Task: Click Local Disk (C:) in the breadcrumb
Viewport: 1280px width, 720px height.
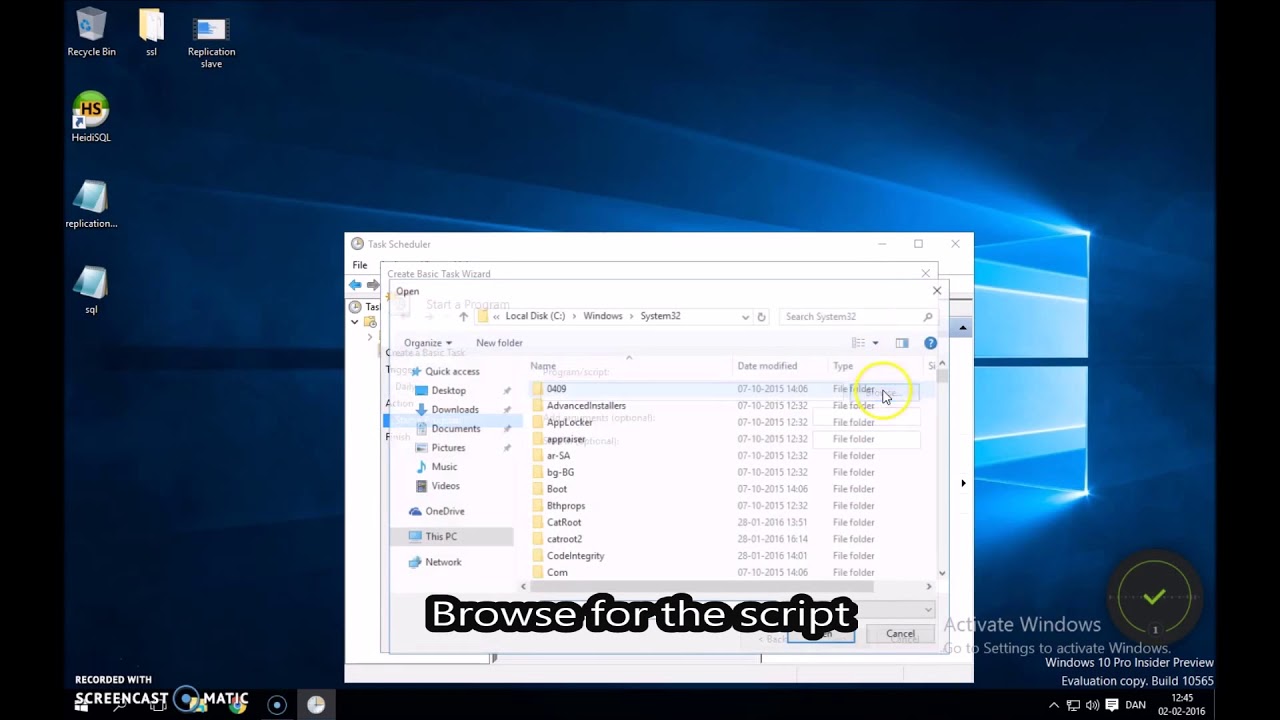Action: click(535, 316)
